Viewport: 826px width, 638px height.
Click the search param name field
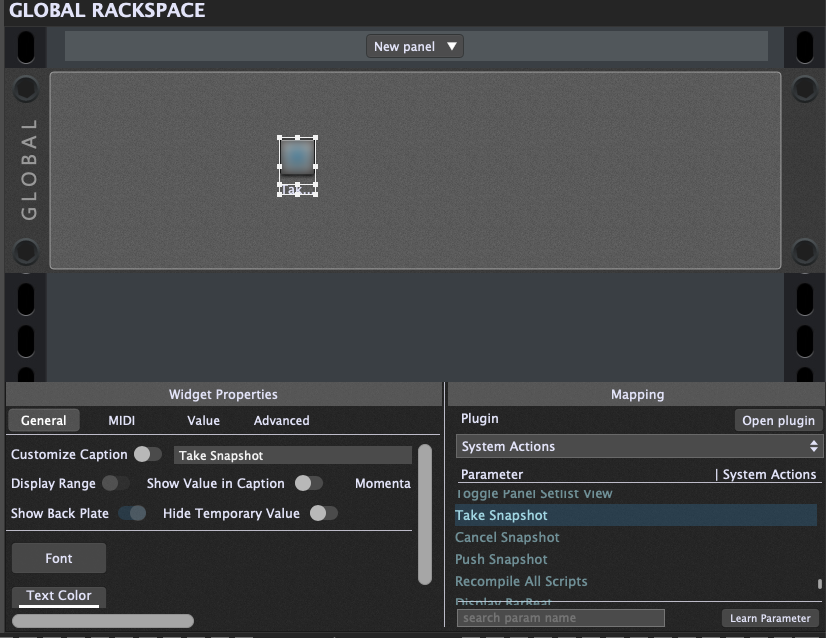(x=560, y=618)
